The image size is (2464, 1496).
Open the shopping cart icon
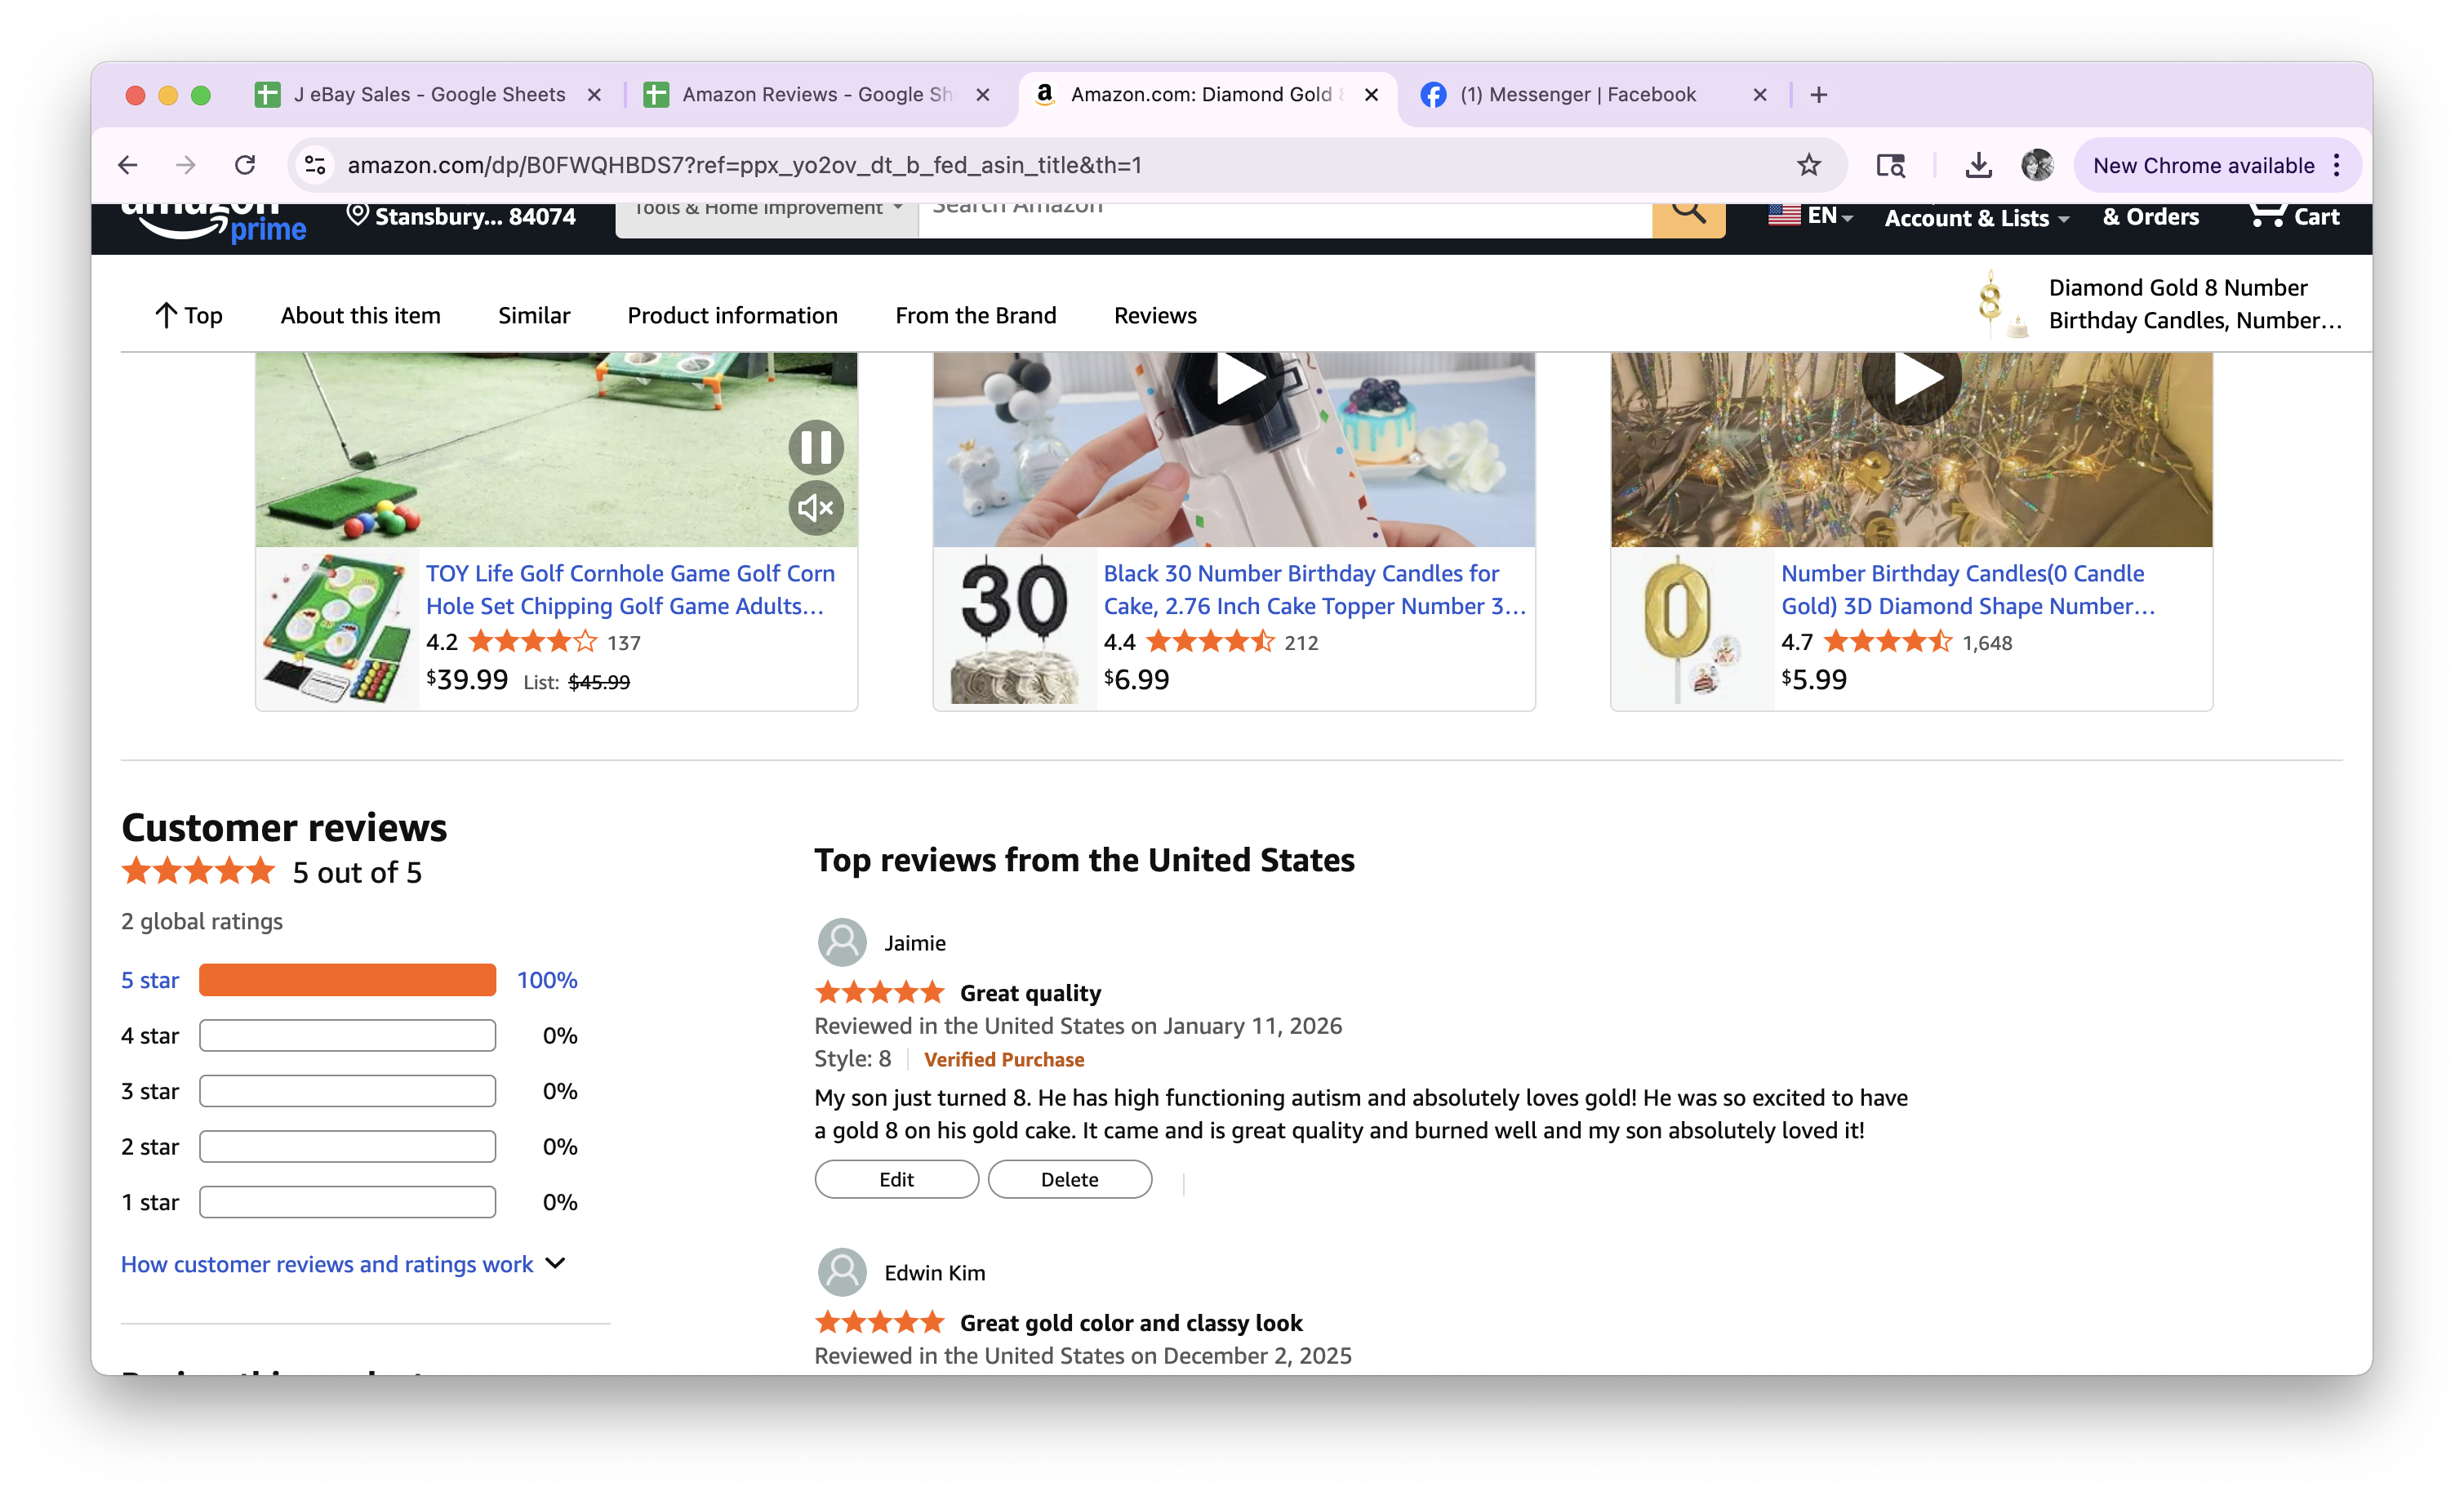pos(2266,214)
